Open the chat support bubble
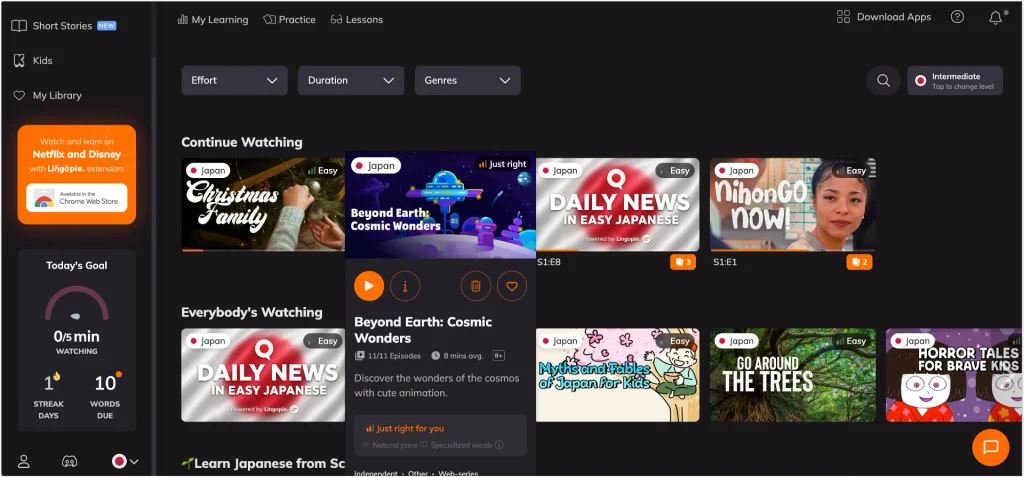 (x=991, y=447)
